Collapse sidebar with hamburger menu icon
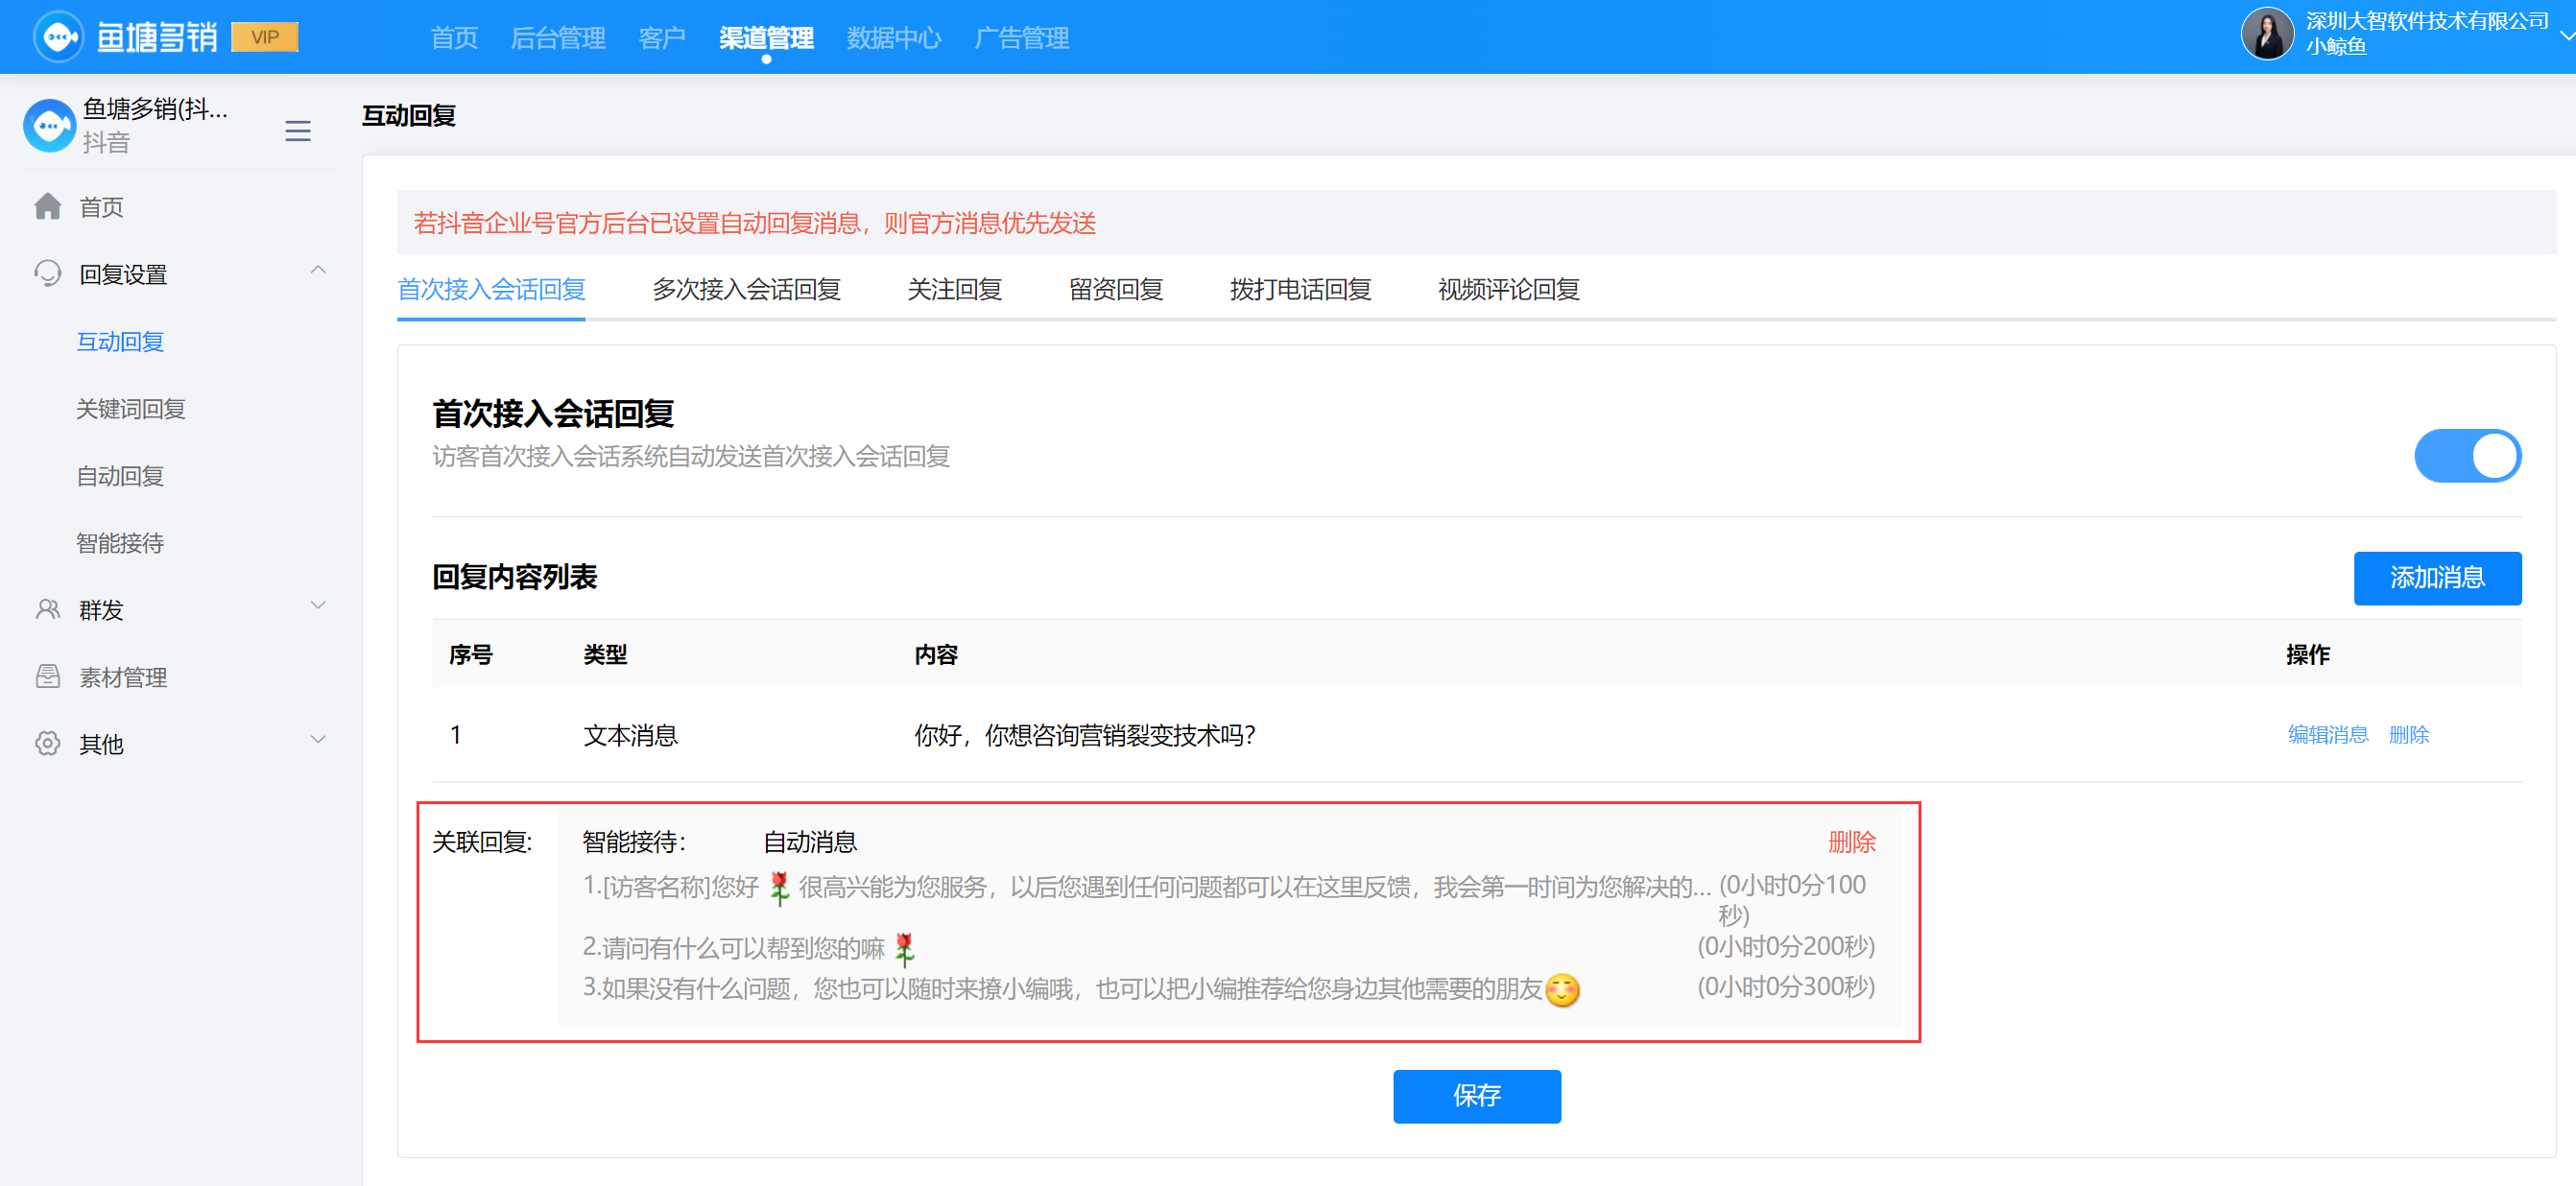 [297, 130]
